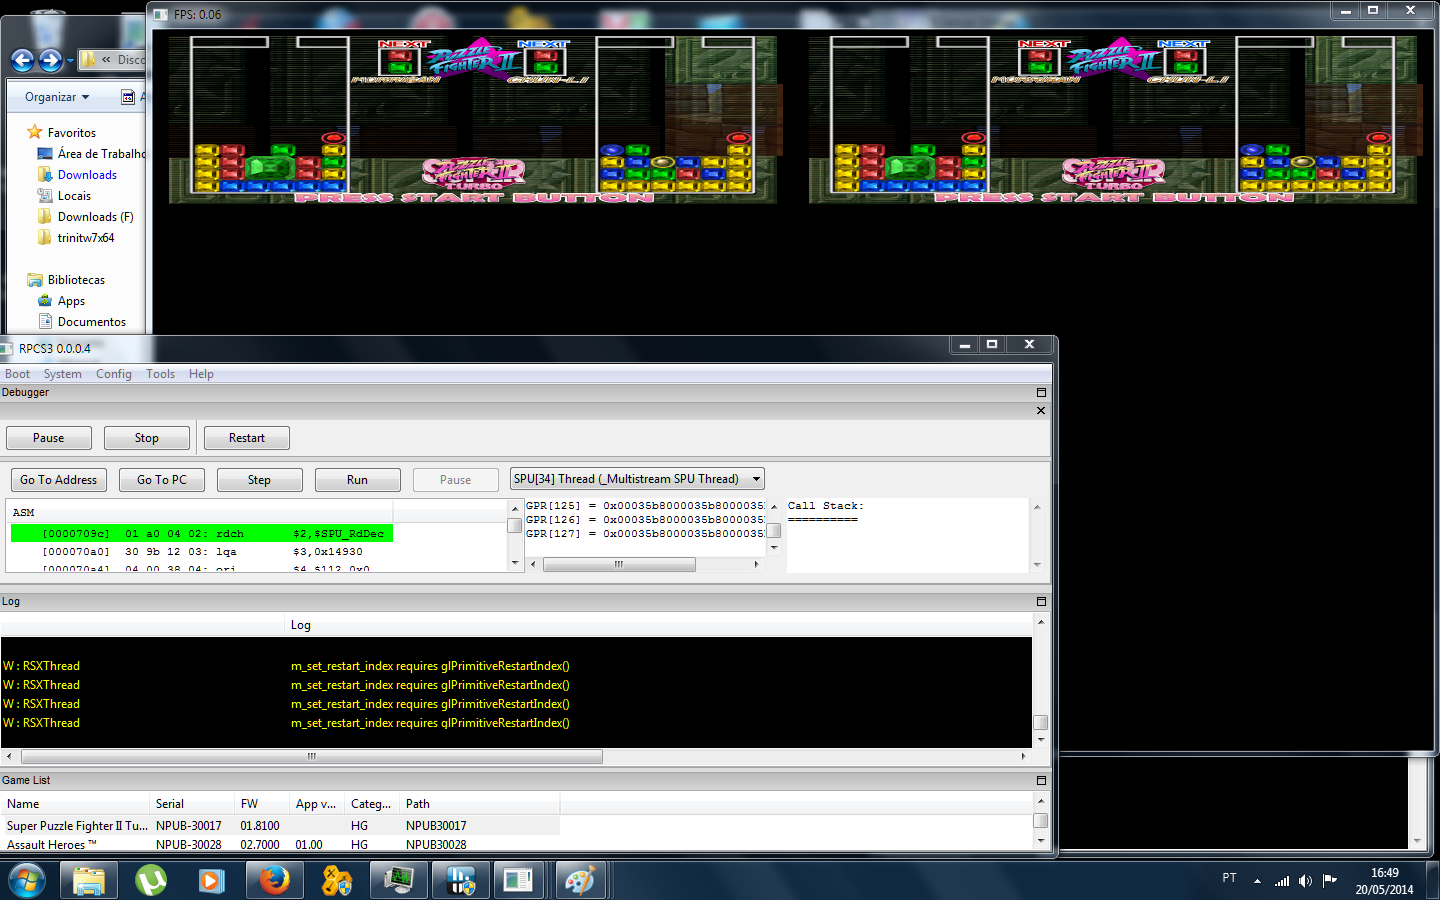Click GPR[125] register value line
The image size is (1440, 900).
[645, 506]
